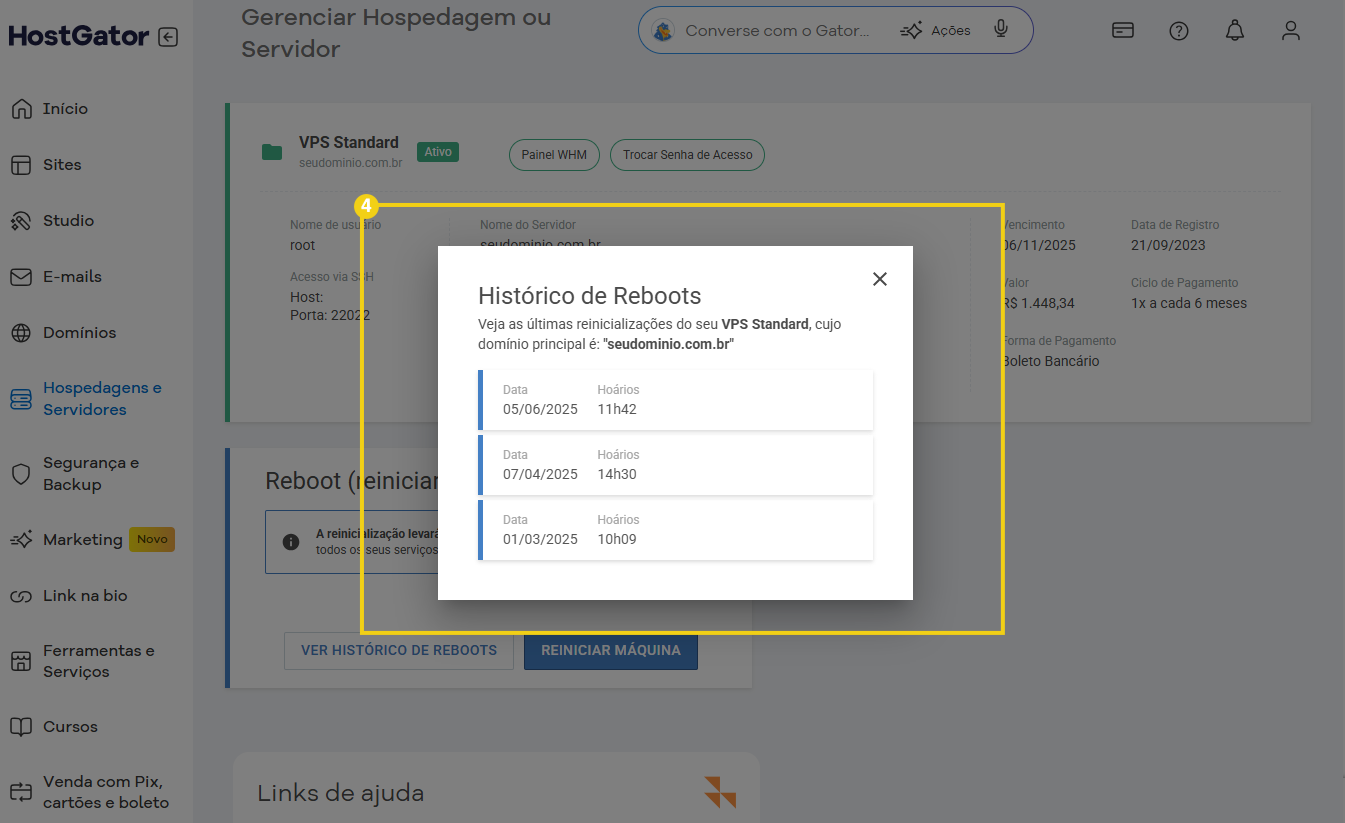Viewport: 1345px width, 823px height.
Task: Select reboot entry dated 01/03/2025
Action: (676, 530)
